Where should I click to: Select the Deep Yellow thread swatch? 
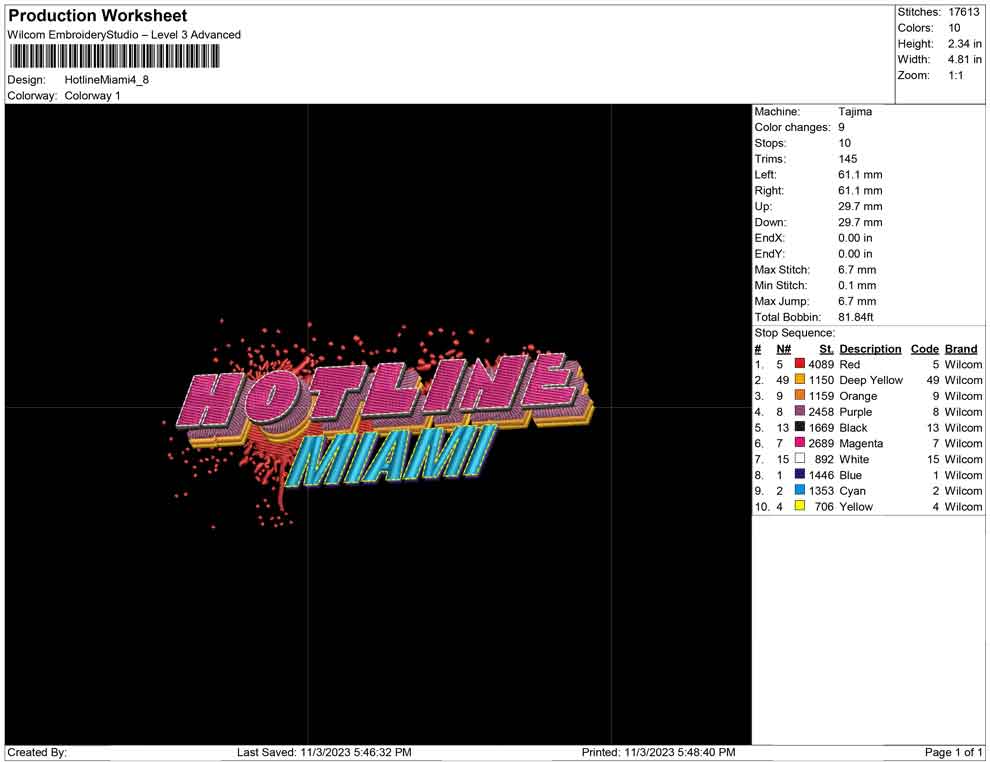800,381
